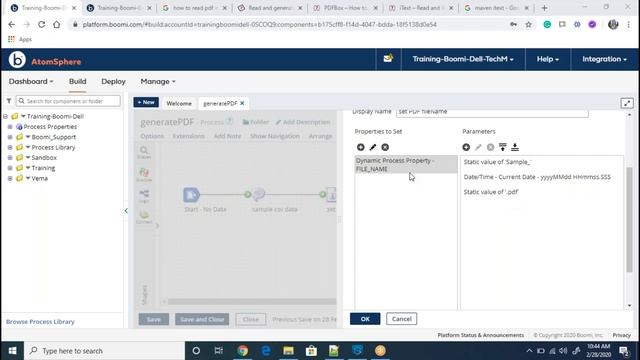Open Chrome Apps shortcut
This screenshot has height=360, width=640.
[x=20, y=39]
